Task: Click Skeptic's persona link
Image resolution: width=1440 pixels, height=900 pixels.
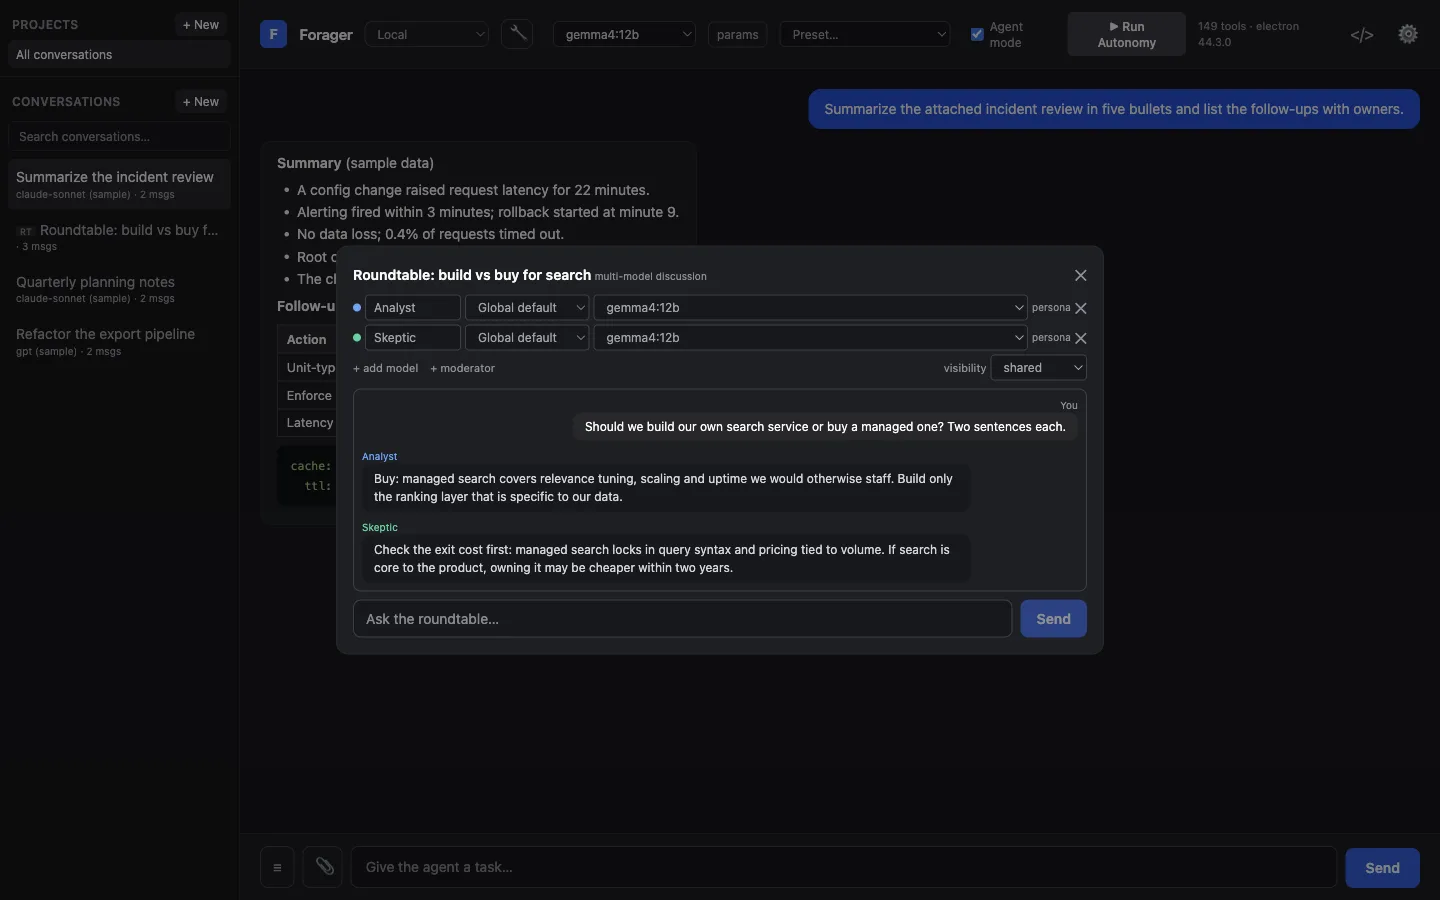Action: tap(1051, 338)
